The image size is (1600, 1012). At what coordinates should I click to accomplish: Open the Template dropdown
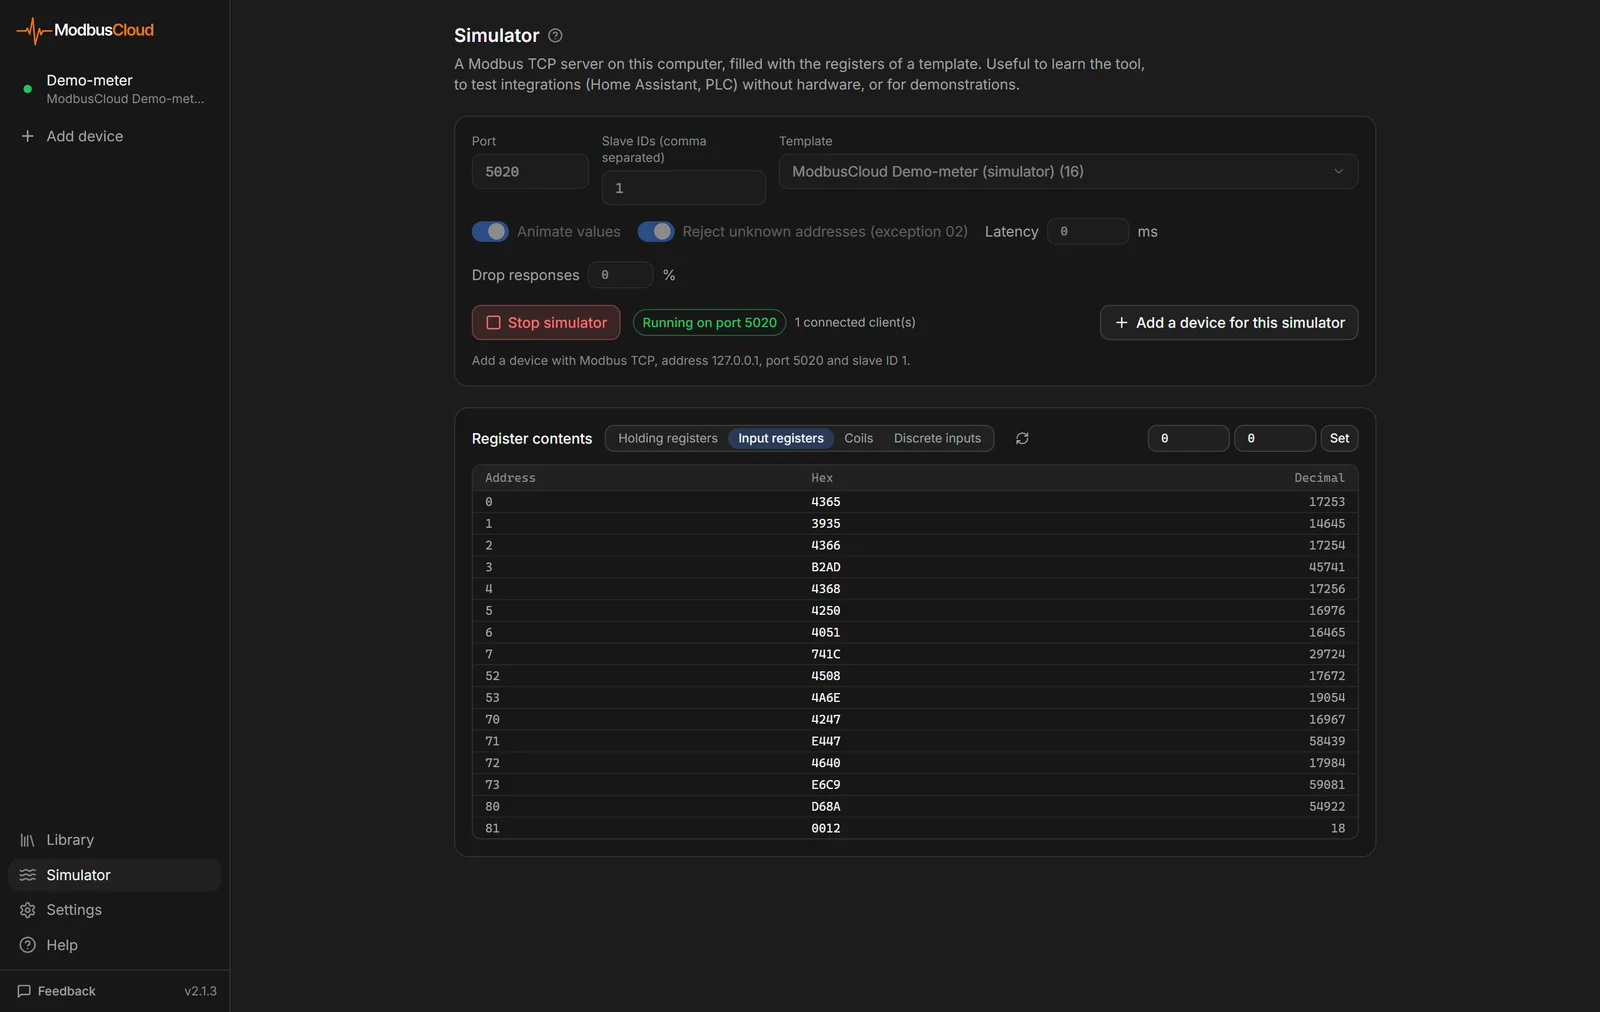(x=1068, y=171)
